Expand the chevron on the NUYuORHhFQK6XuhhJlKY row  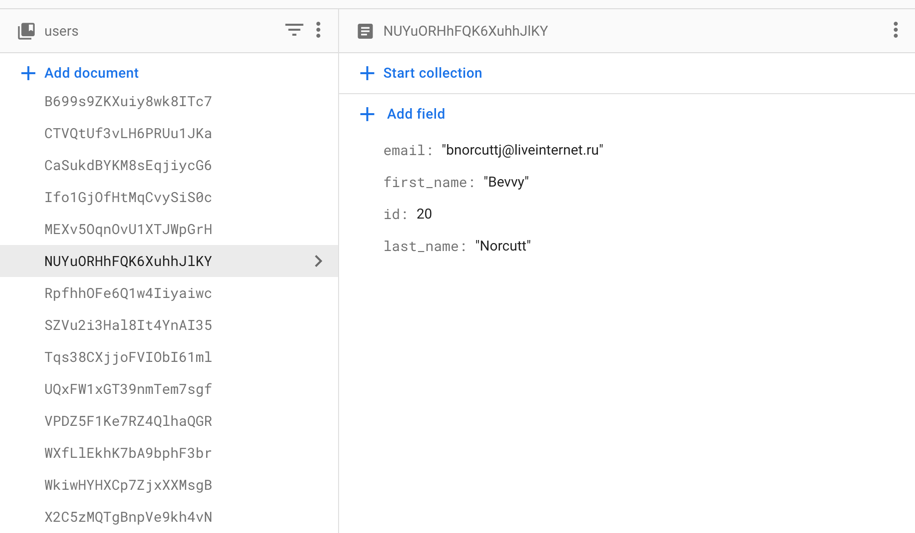[318, 261]
